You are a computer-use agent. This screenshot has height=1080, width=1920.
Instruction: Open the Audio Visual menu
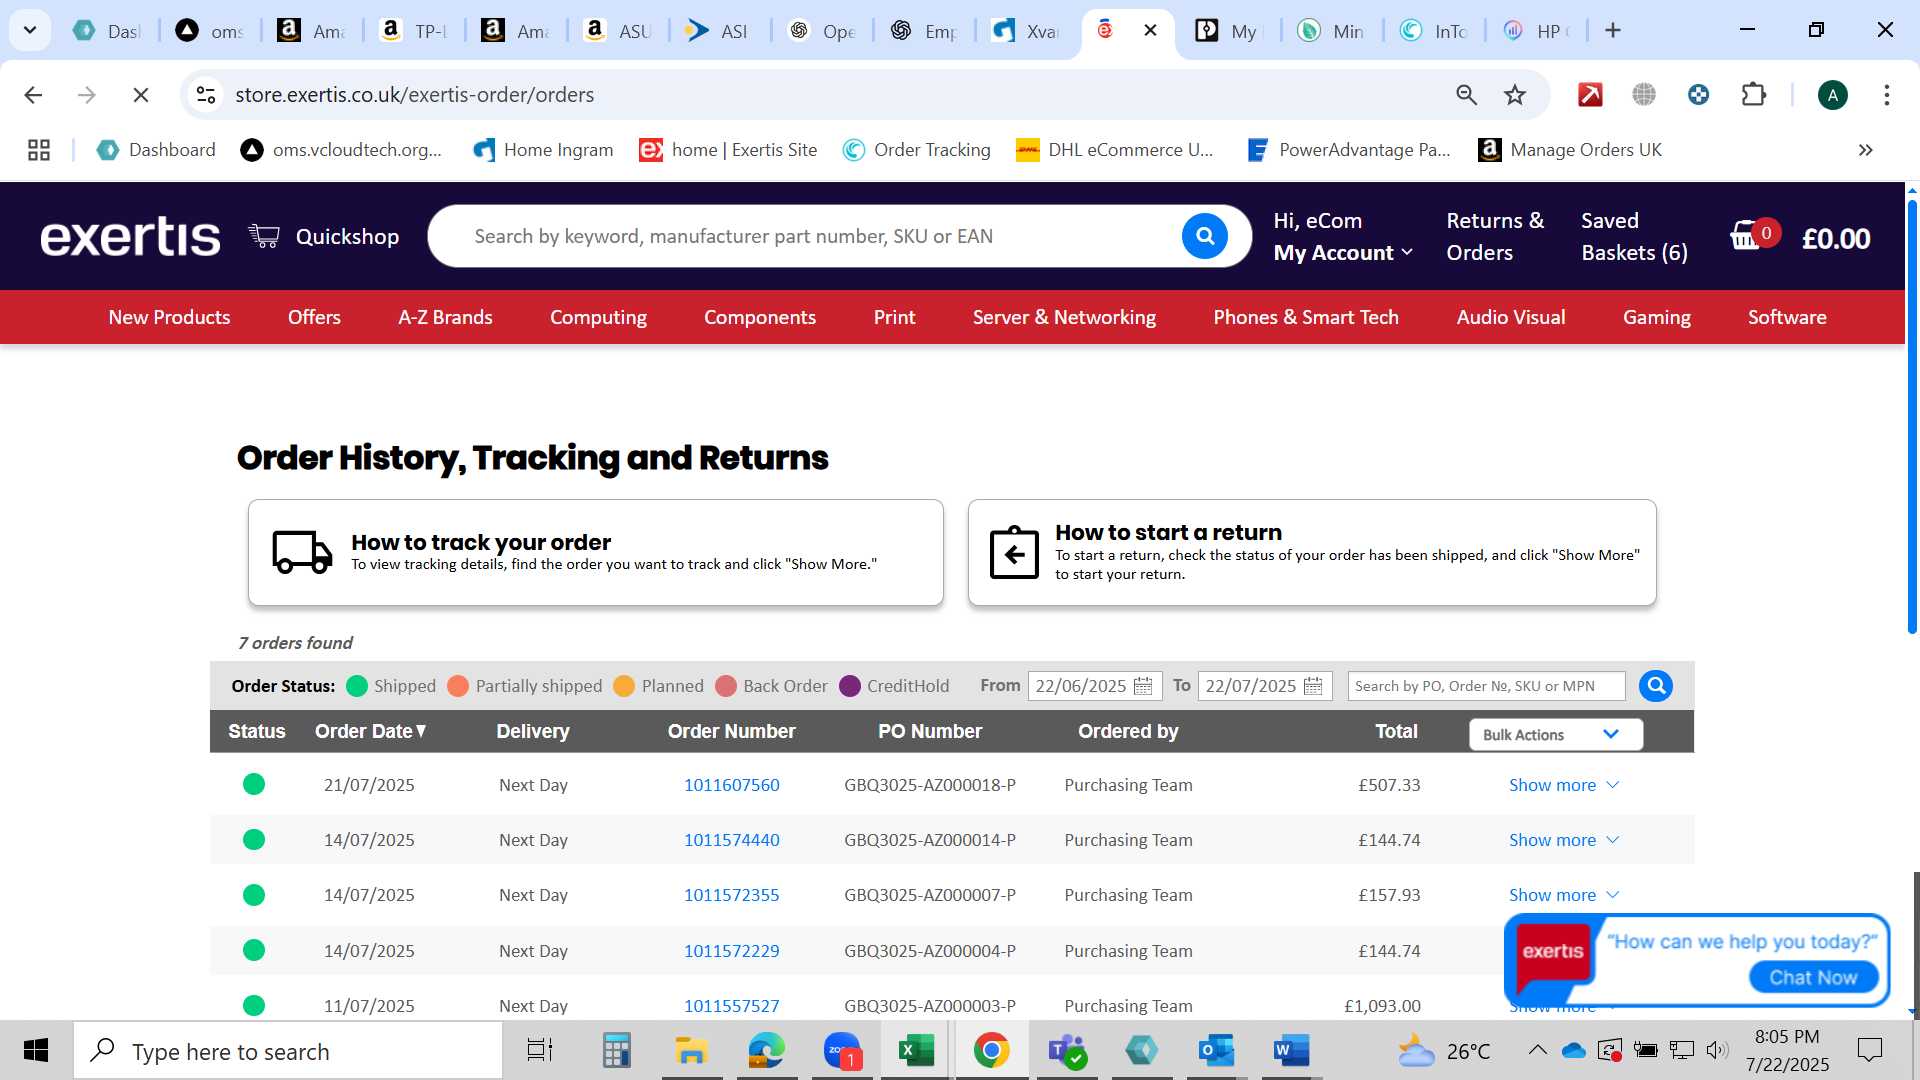[x=1510, y=317]
